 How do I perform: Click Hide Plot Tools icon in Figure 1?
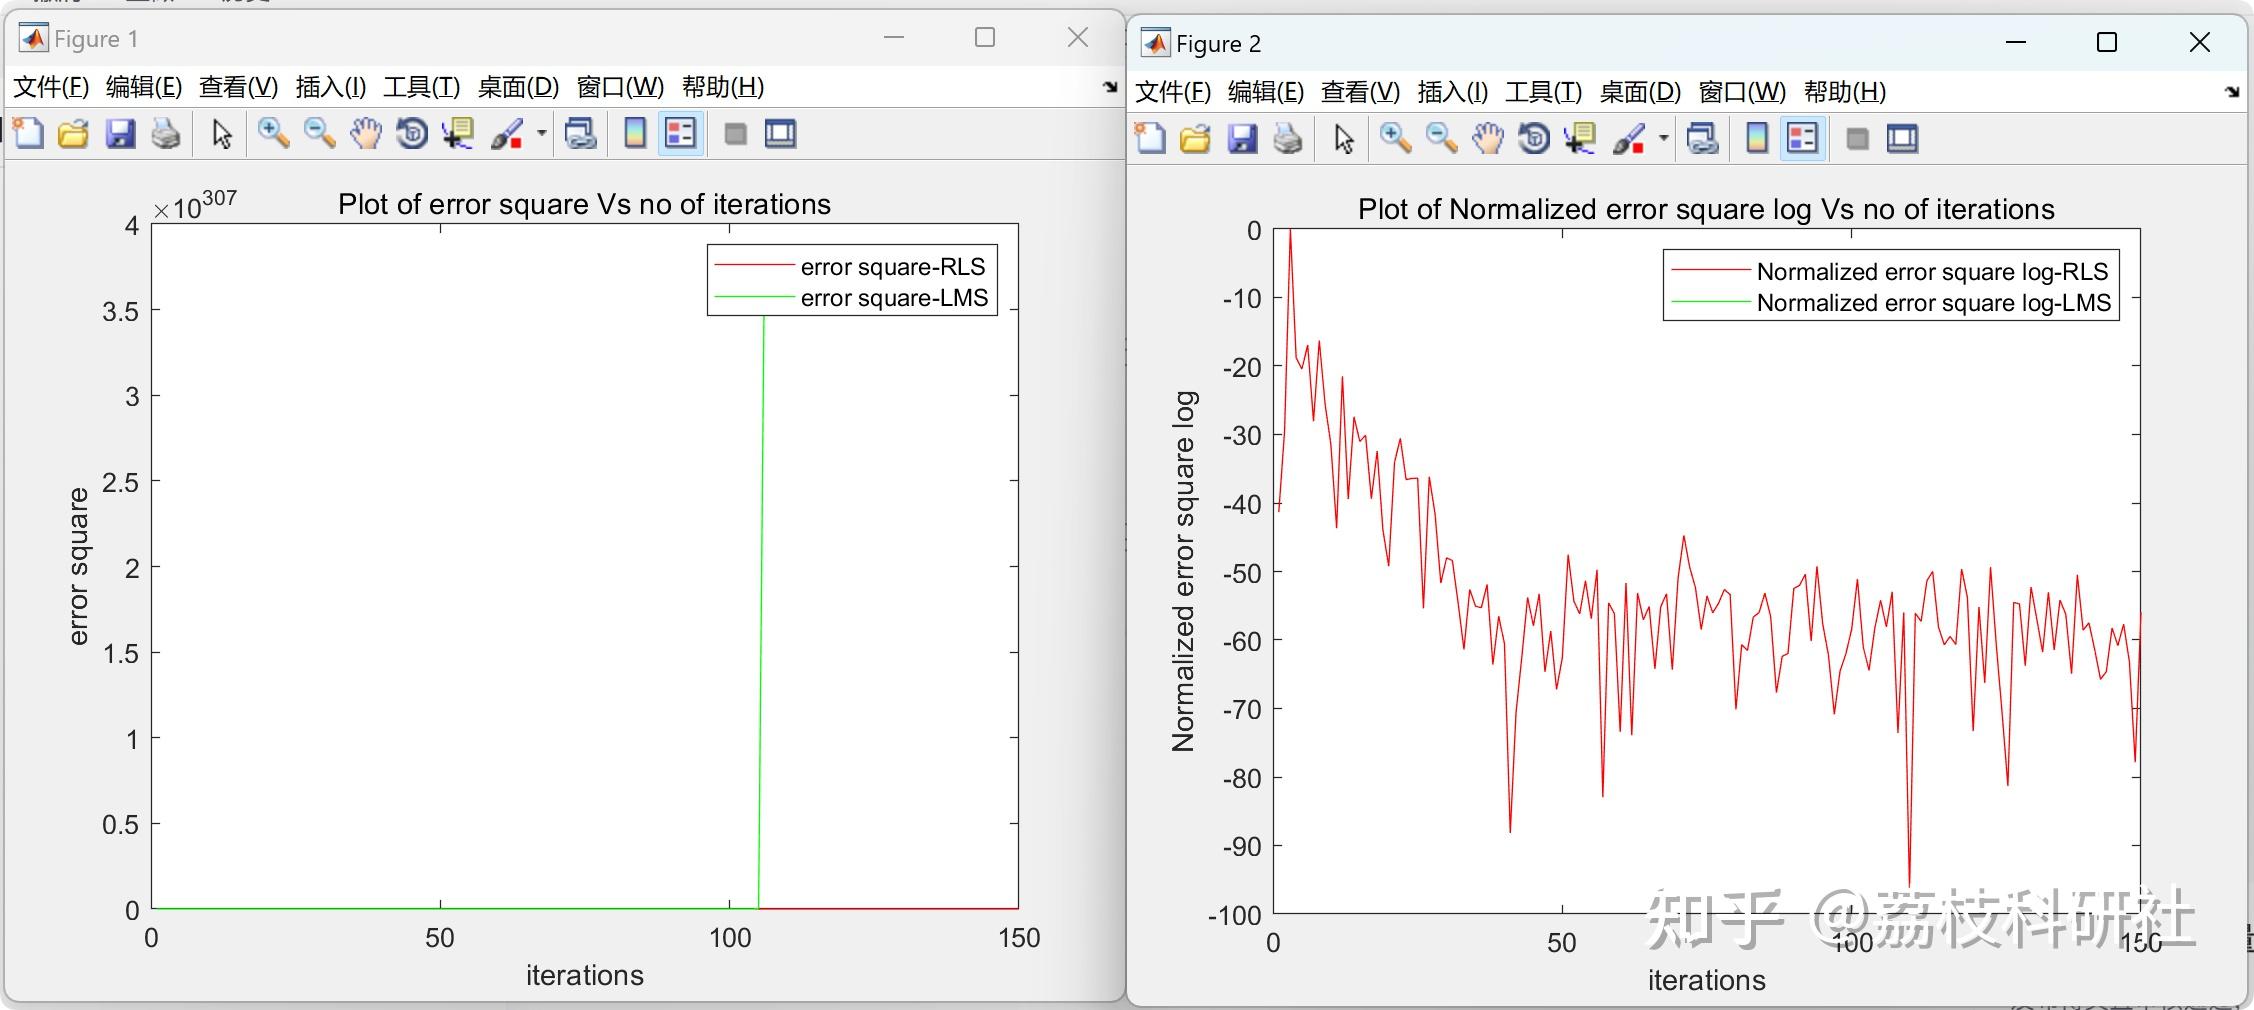point(735,134)
